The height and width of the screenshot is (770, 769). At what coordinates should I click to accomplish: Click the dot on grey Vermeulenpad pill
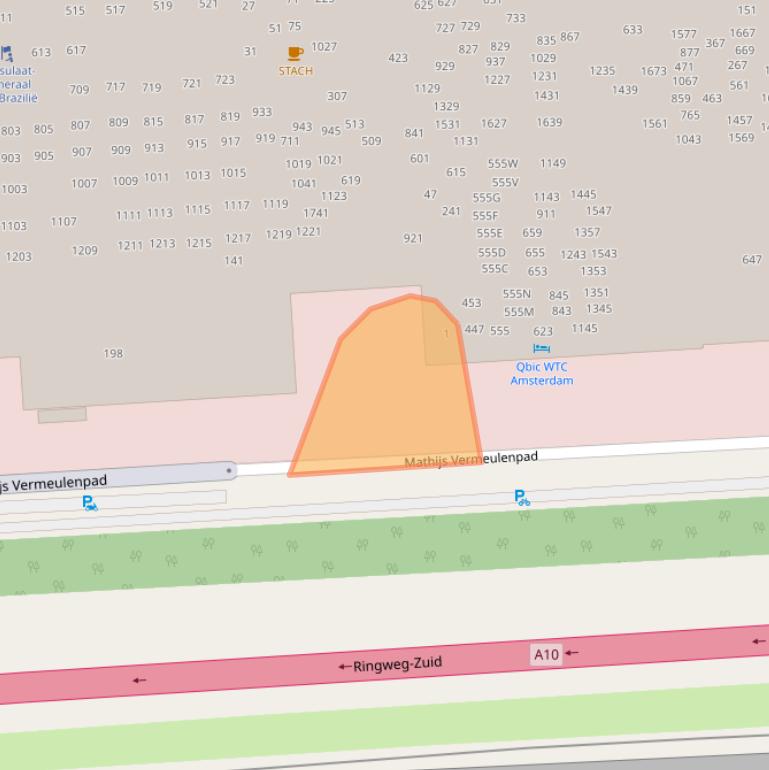click(229, 470)
